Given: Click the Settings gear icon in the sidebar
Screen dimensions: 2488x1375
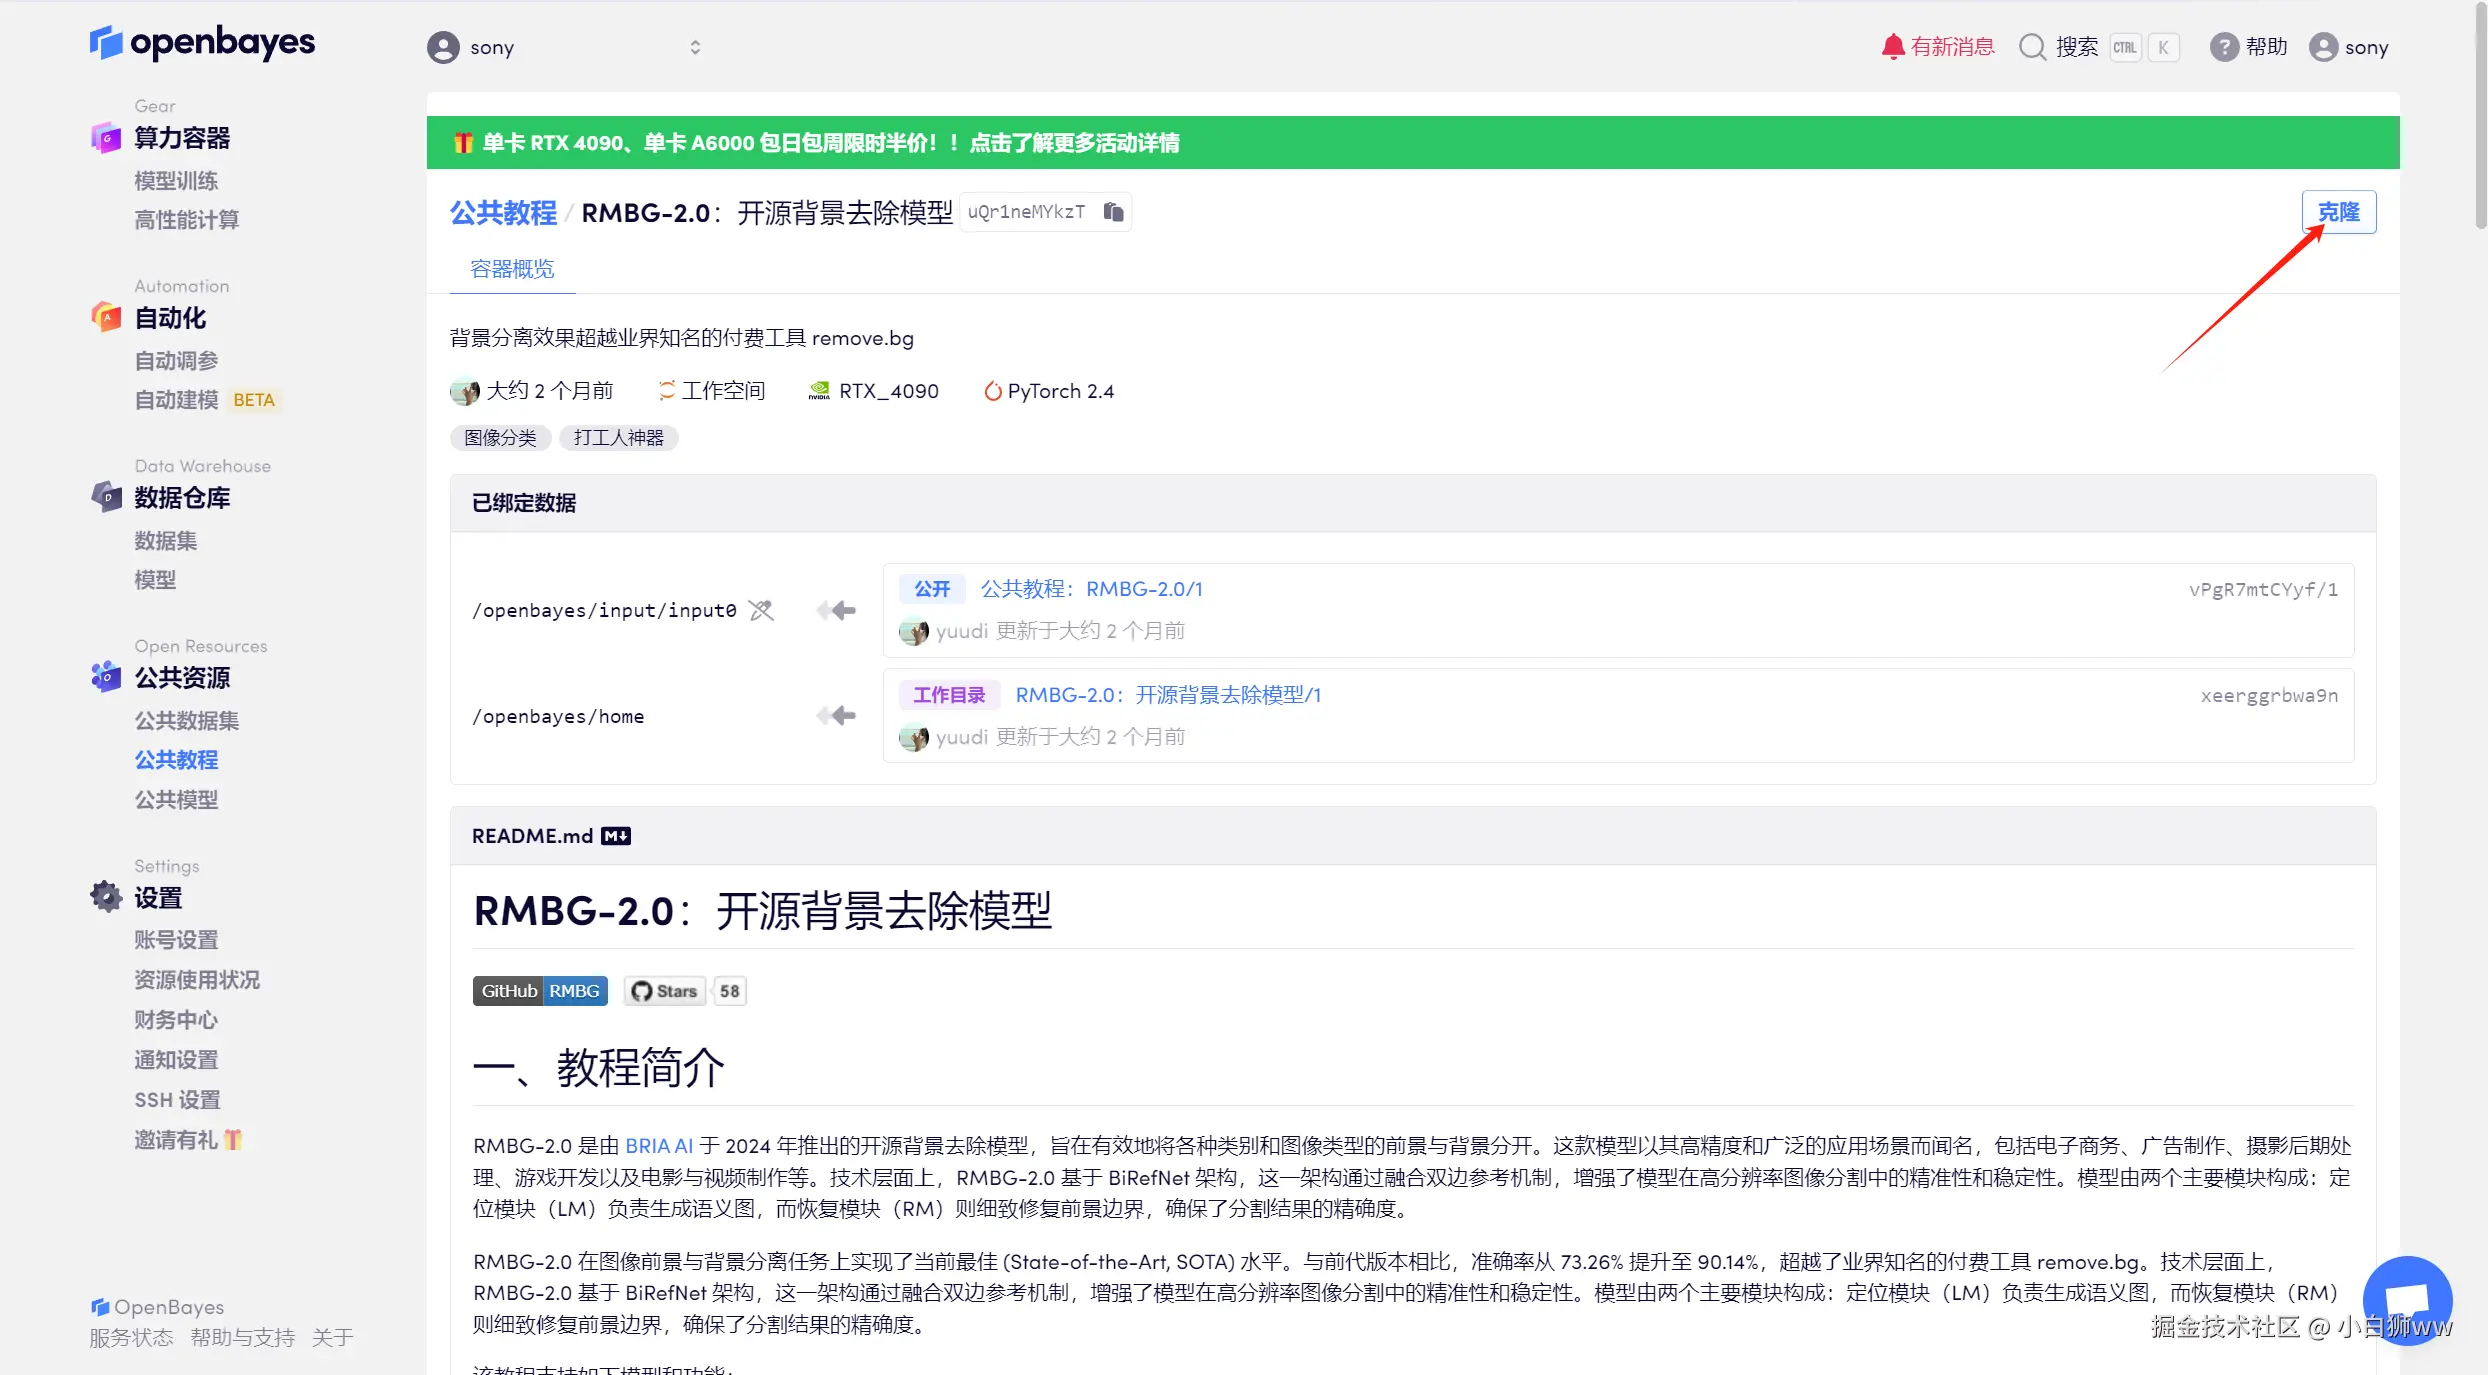Looking at the screenshot, I should pos(106,897).
